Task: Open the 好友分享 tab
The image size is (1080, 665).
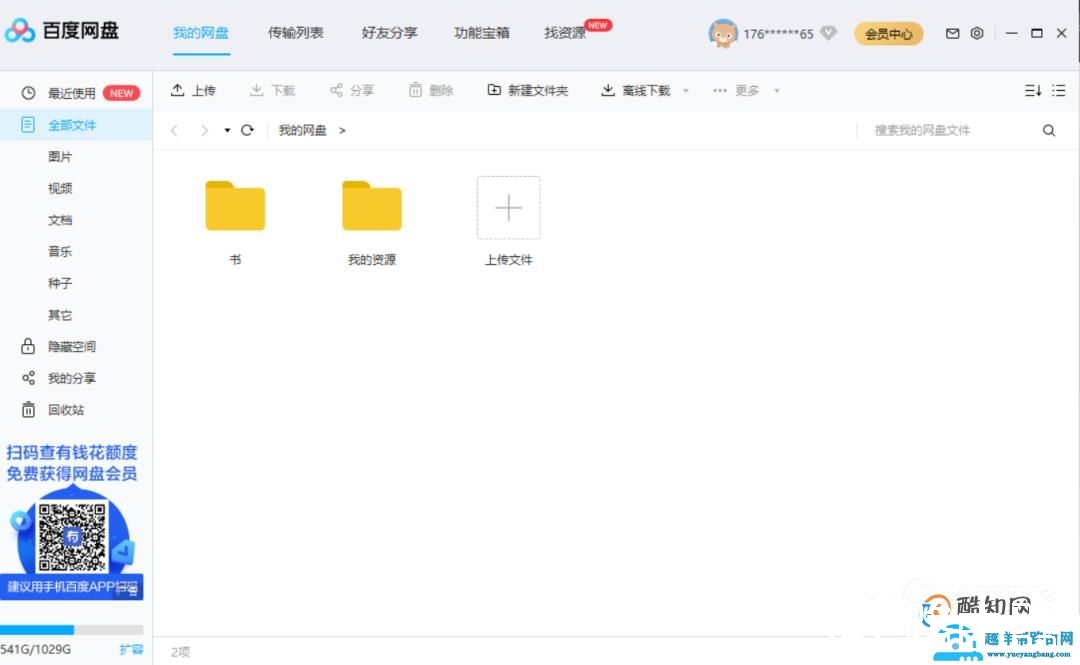Action: (x=389, y=32)
